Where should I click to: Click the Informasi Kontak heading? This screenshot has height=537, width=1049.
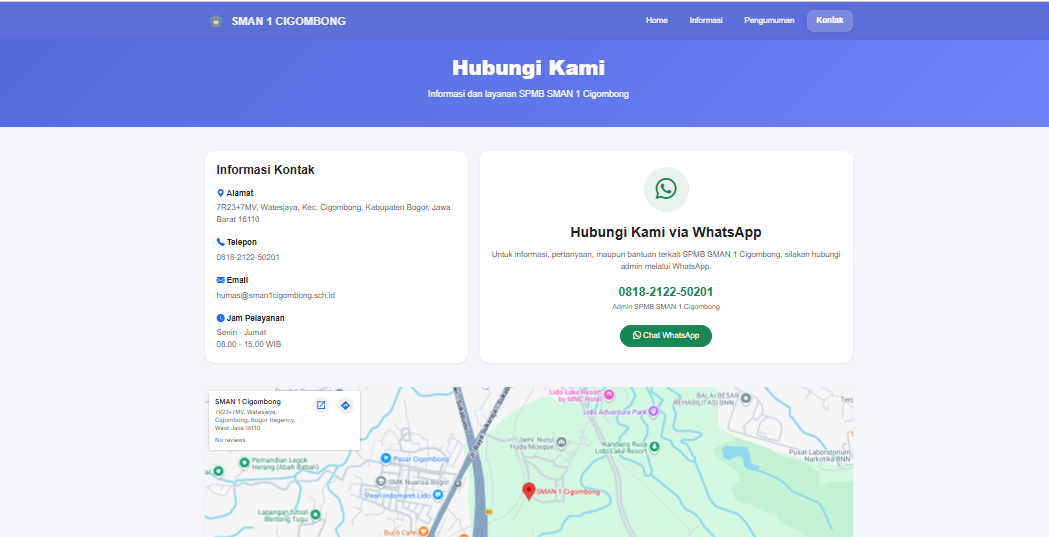(265, 170)
